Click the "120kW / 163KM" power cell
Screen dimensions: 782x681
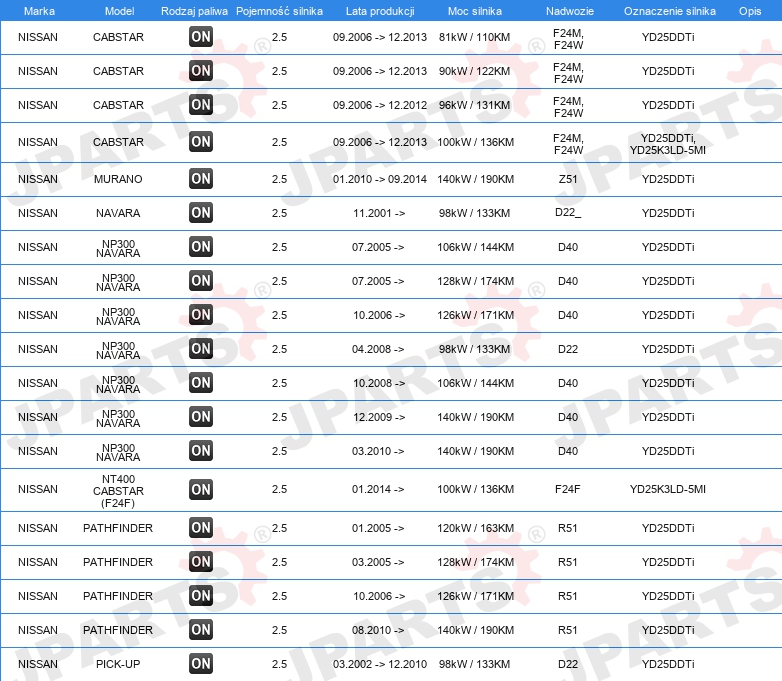[475, 528]
